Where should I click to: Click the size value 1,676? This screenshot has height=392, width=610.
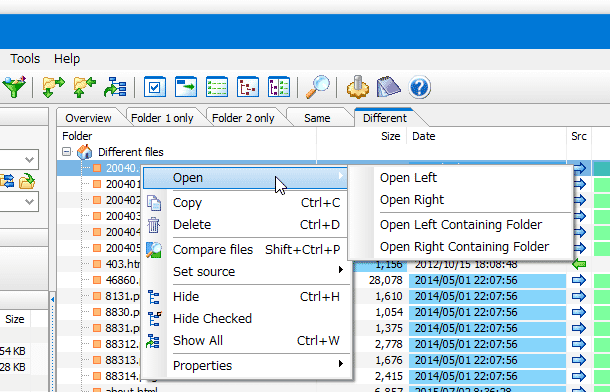pyautogui.click(x=389, y=360)
